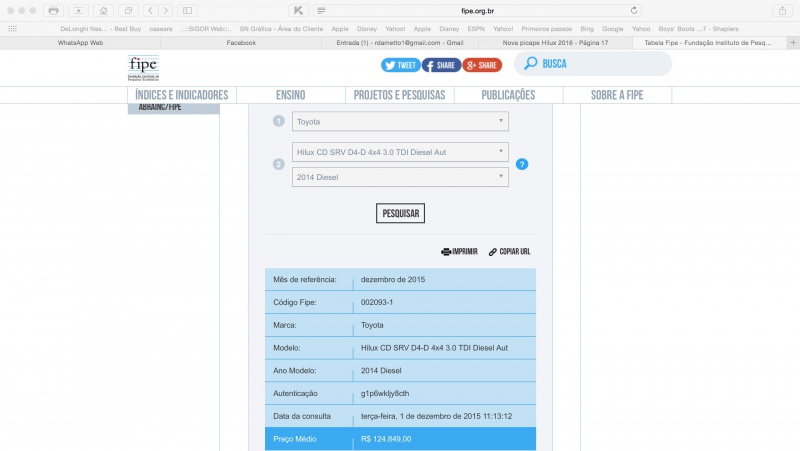
Task: Select the Data da consulta timestamp value
Action: click(436, 416)
